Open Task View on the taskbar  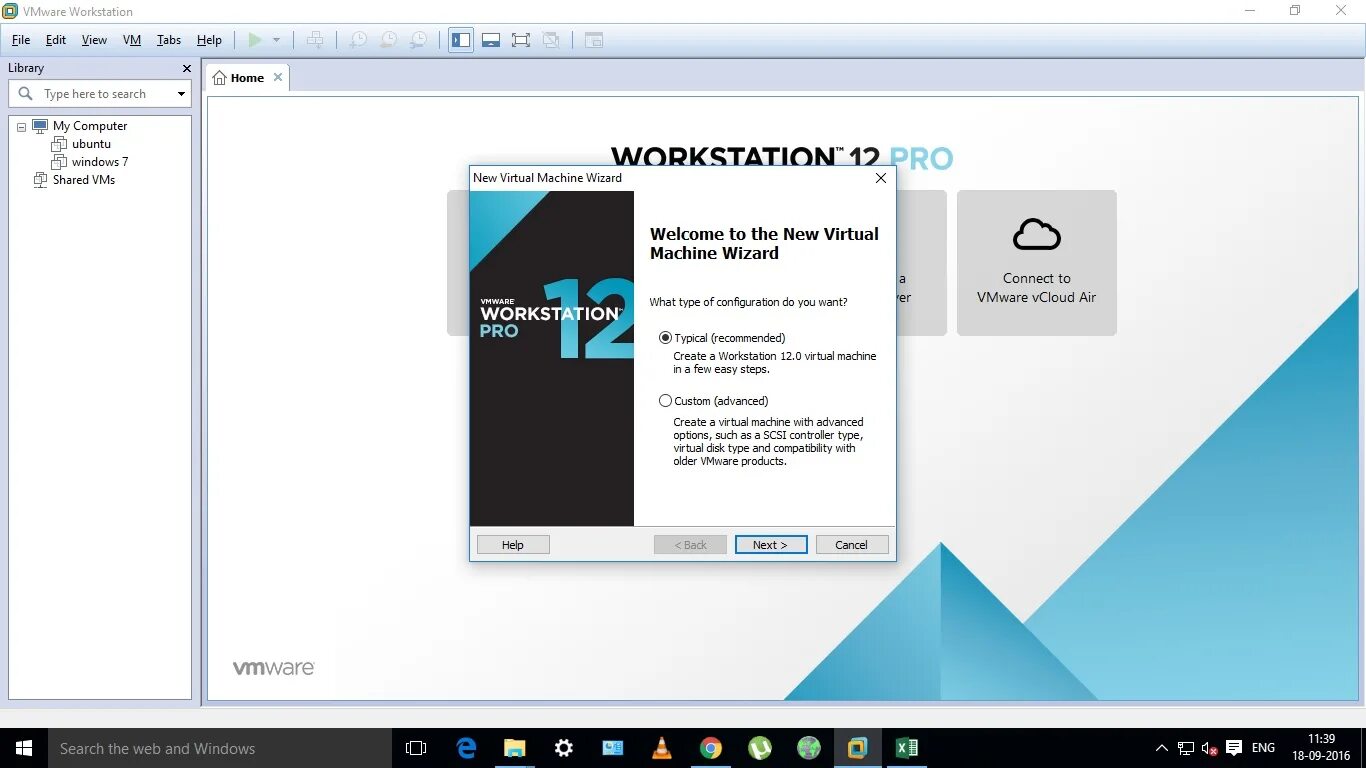pos(416,748)
